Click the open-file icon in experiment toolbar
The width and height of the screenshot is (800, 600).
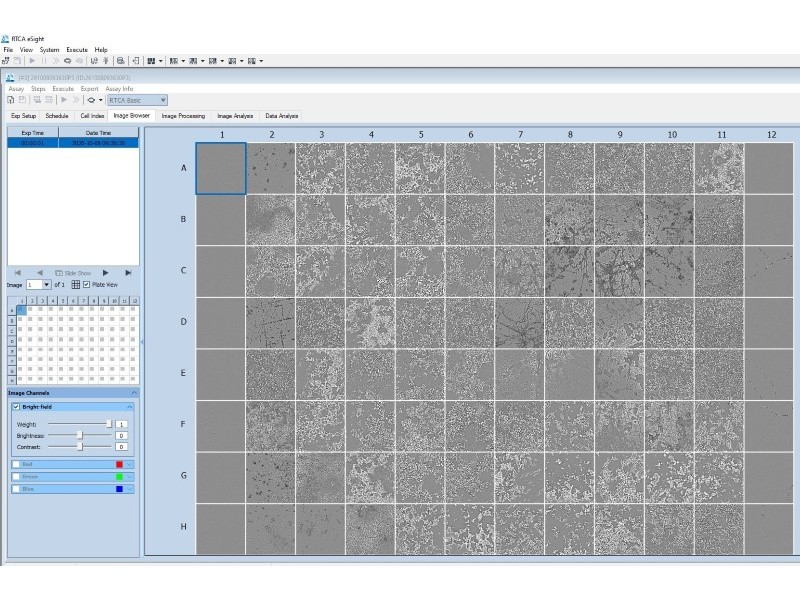(11, 100)
